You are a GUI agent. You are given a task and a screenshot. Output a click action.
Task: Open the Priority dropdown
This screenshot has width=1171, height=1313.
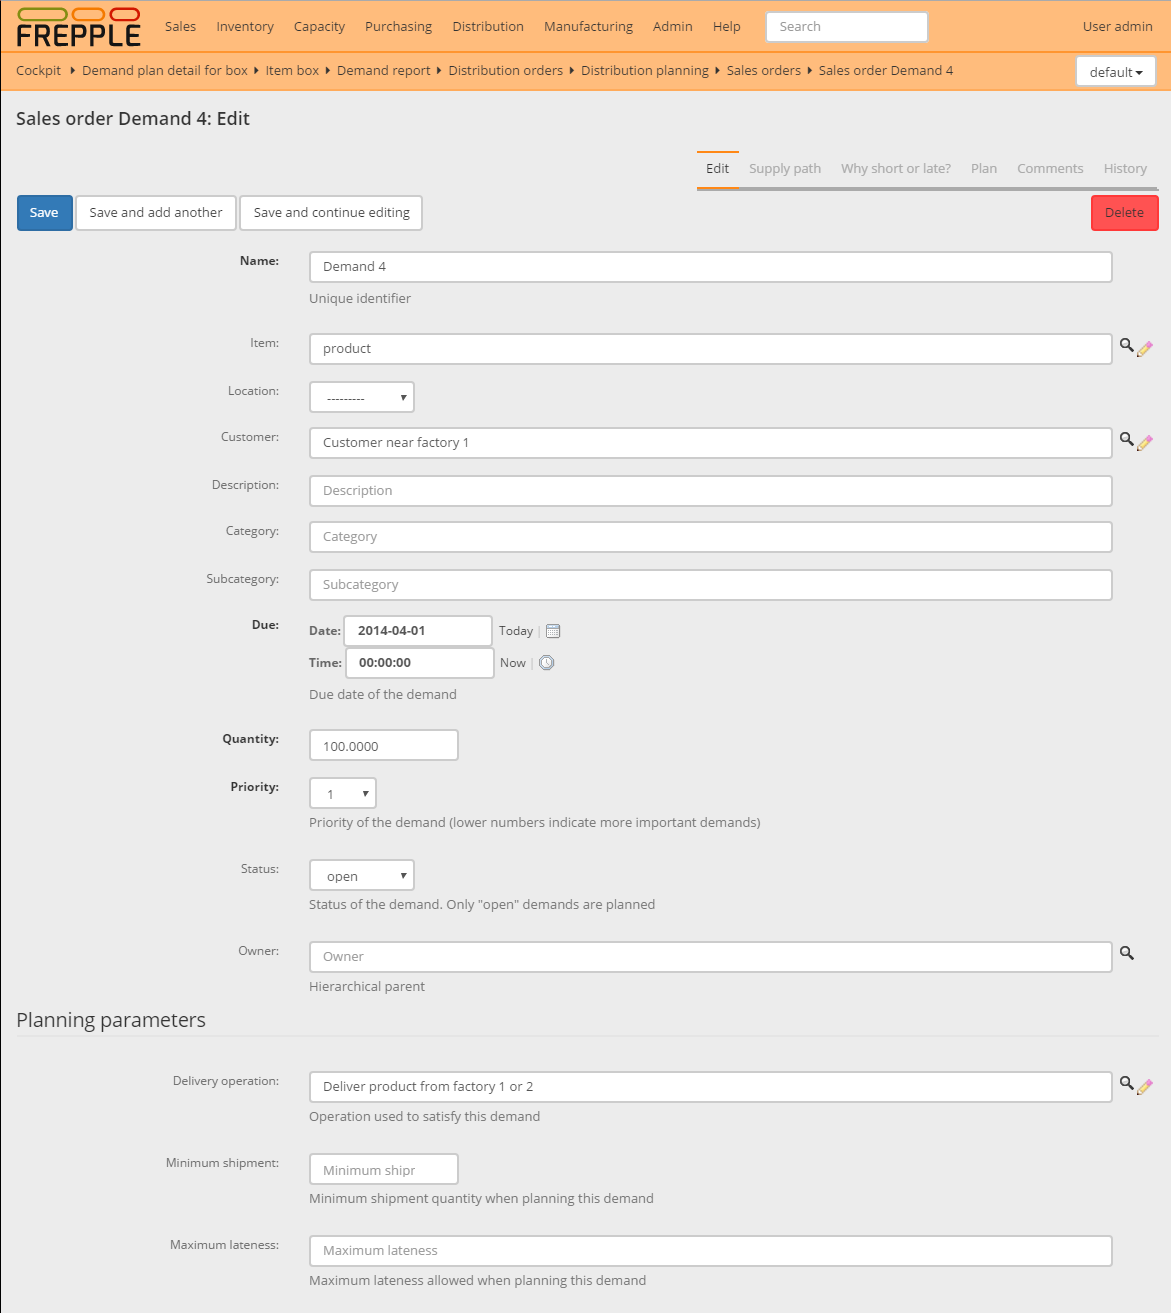pyautogui.click(x=342, y=792)
